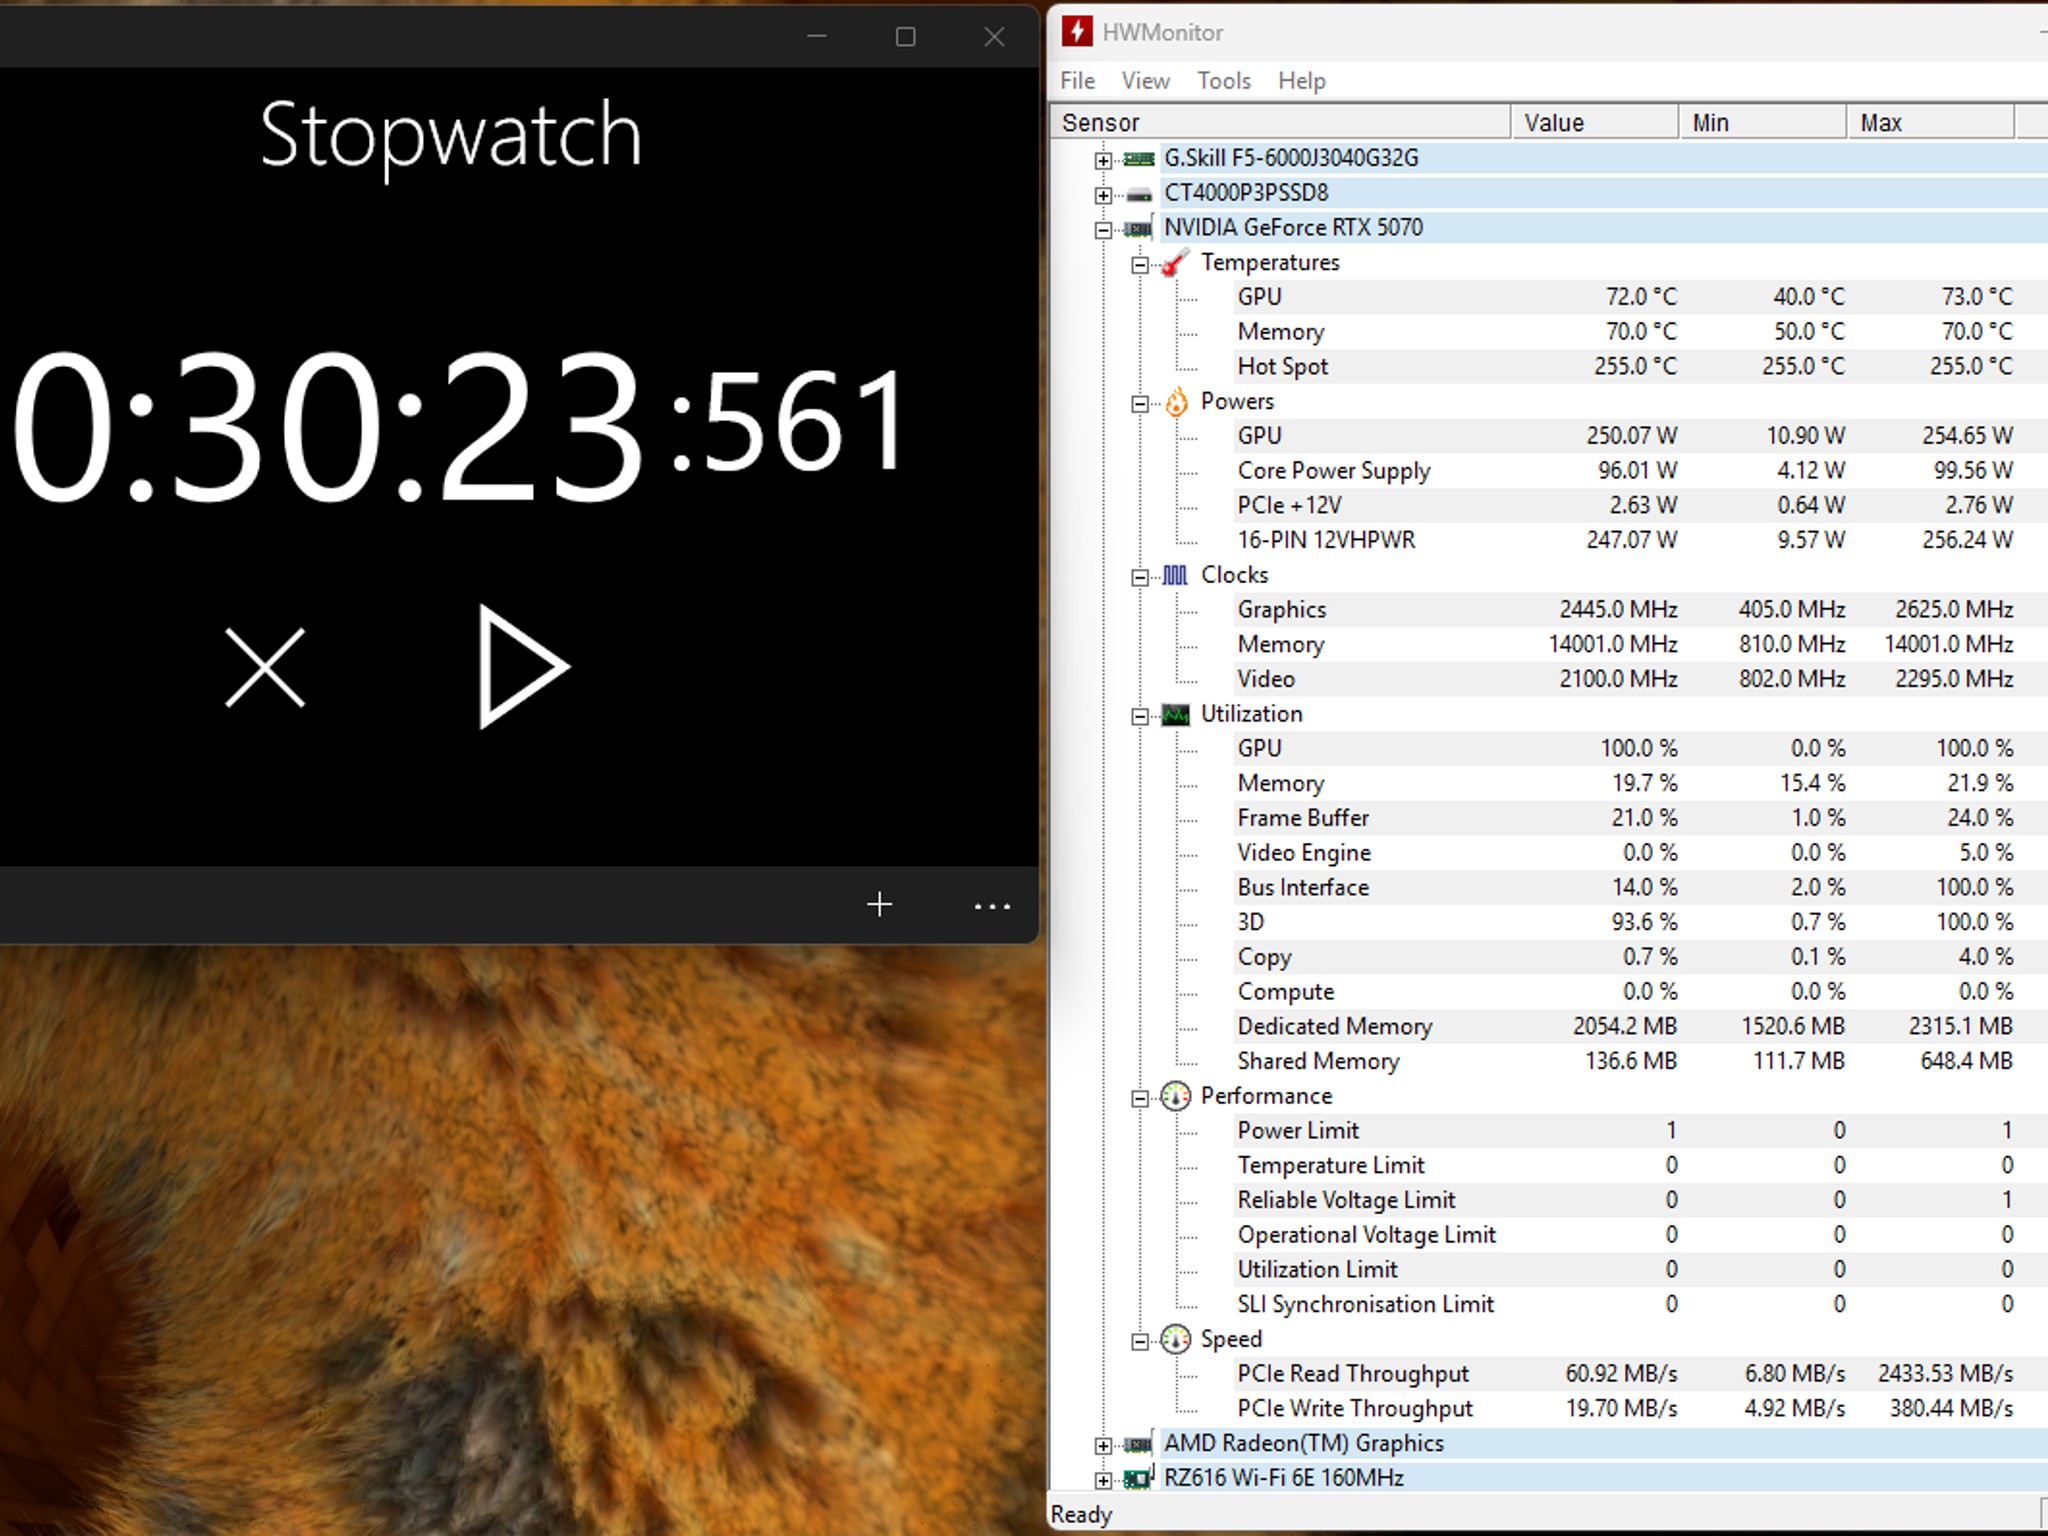Screen dimensions: 2048x1536
Task: Click the HWMonitor lightning logo icon
Action: click(1077, 32)
